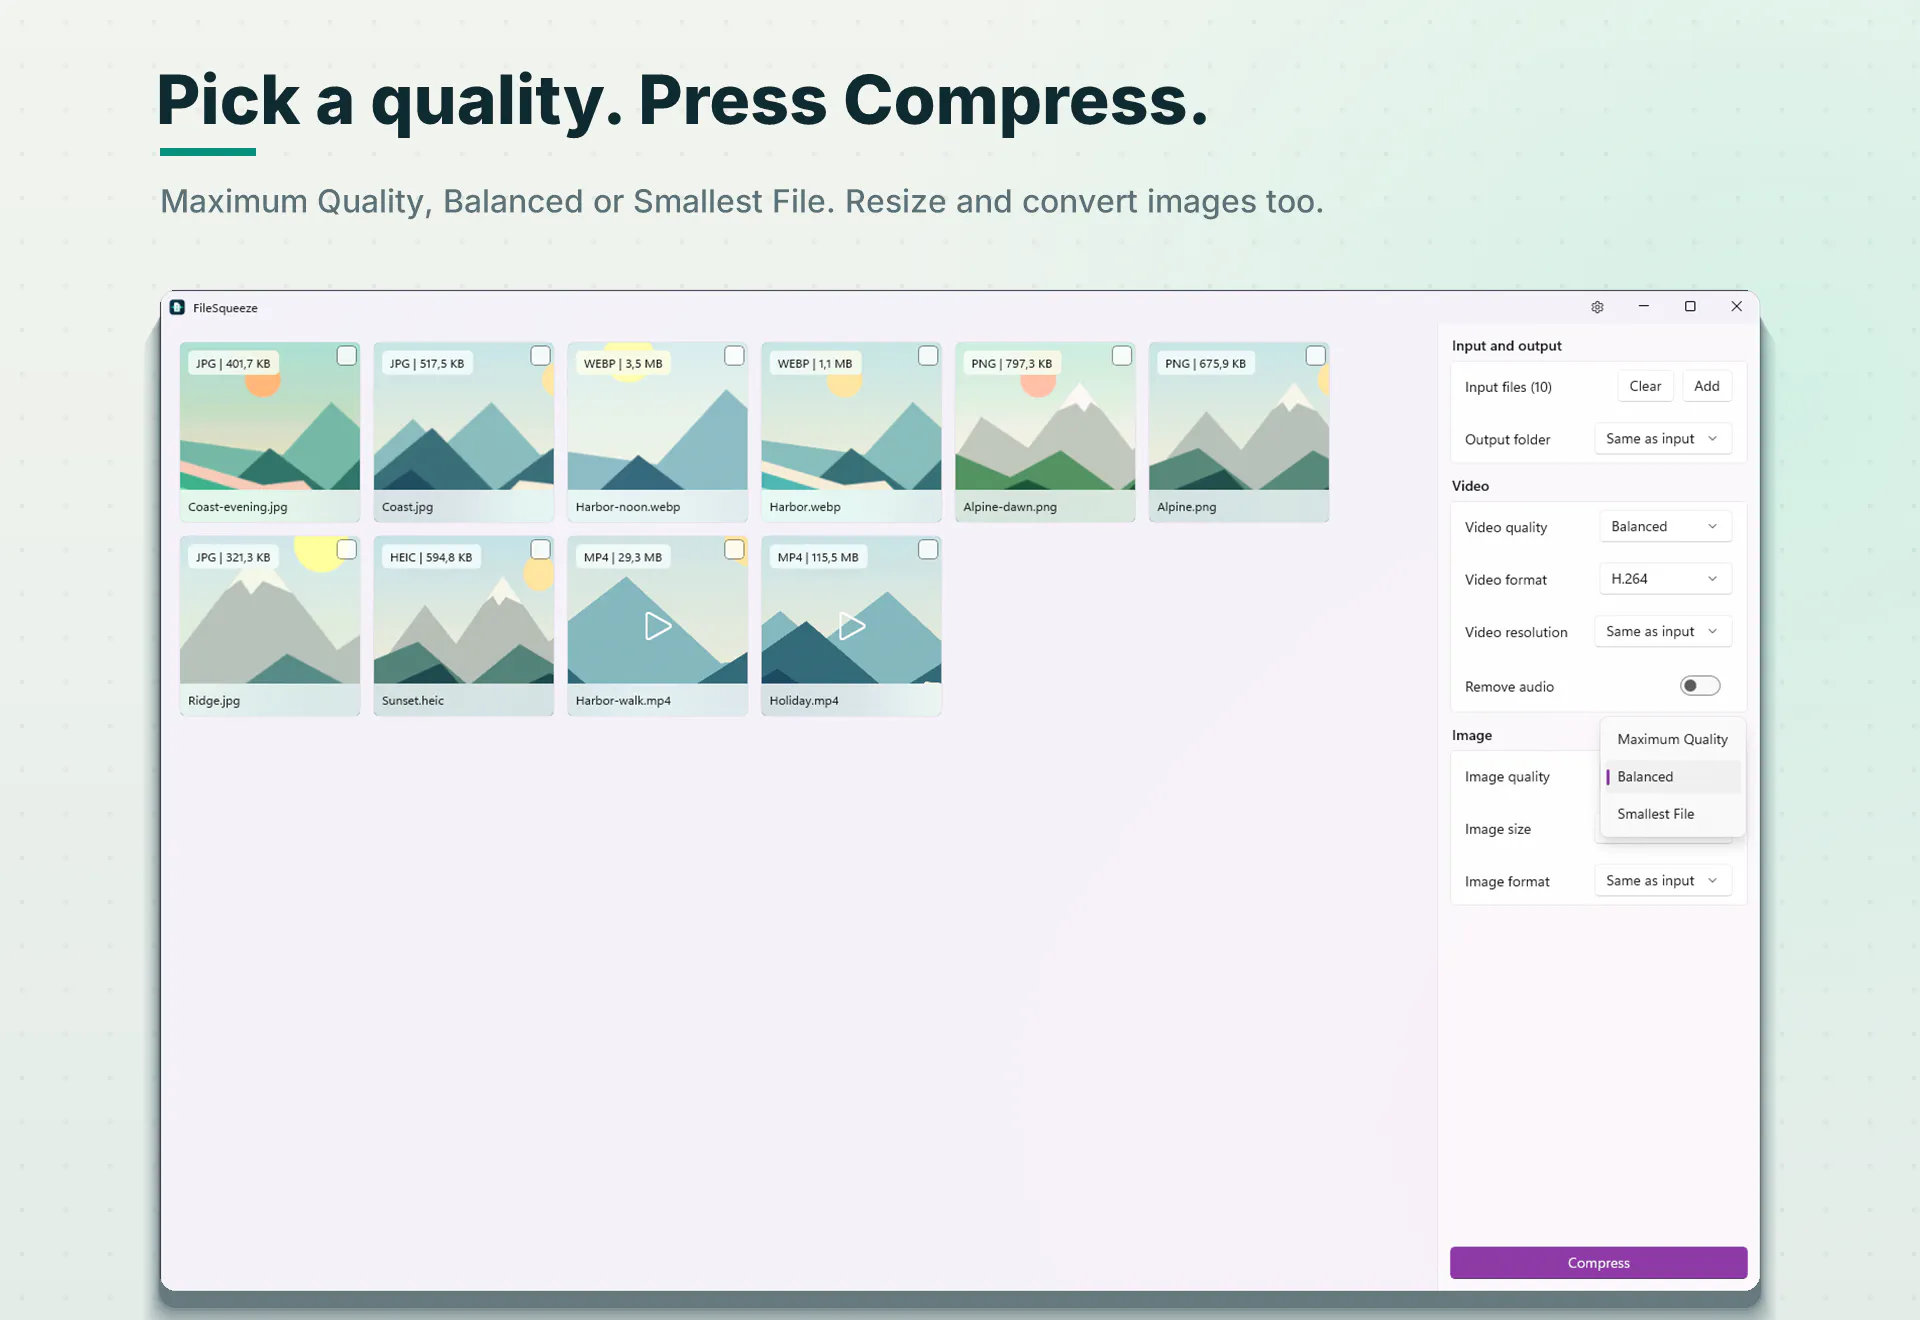
Task: Play the Harbor-walk.mp4 video preview
Action: coord(657,626)
